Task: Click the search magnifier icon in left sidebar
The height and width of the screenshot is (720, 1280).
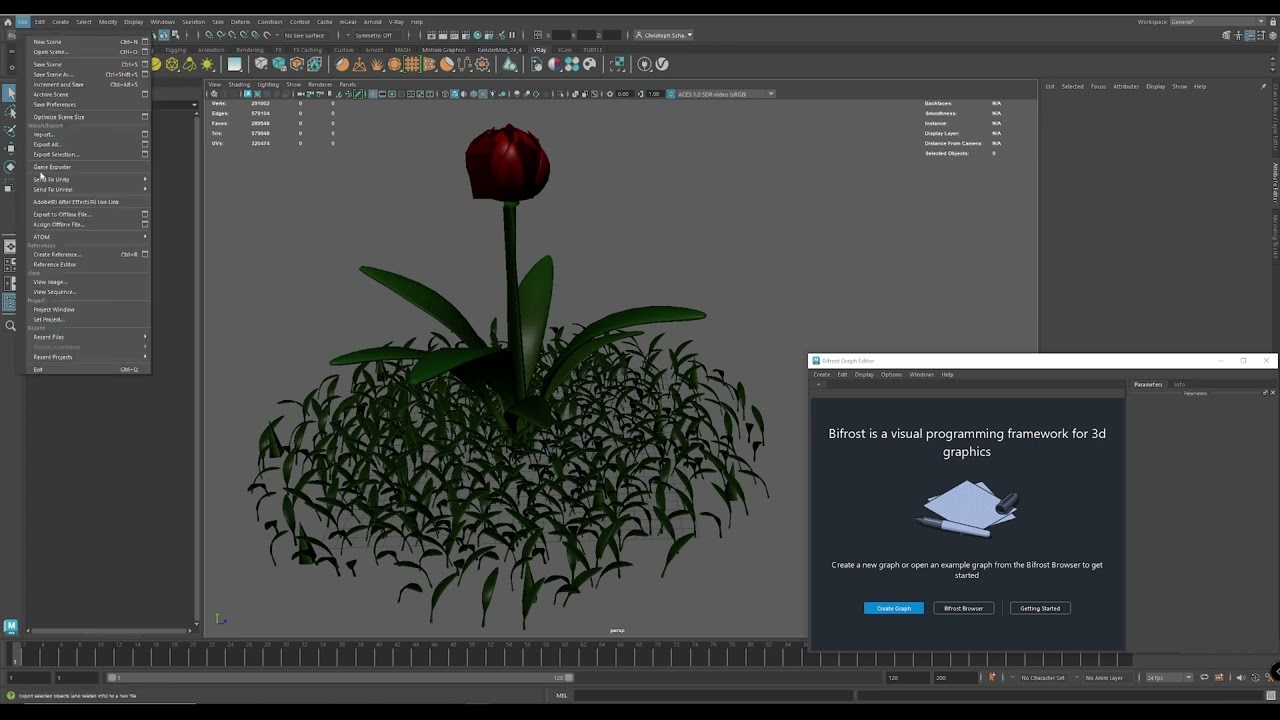Action: tap(11, 326)
